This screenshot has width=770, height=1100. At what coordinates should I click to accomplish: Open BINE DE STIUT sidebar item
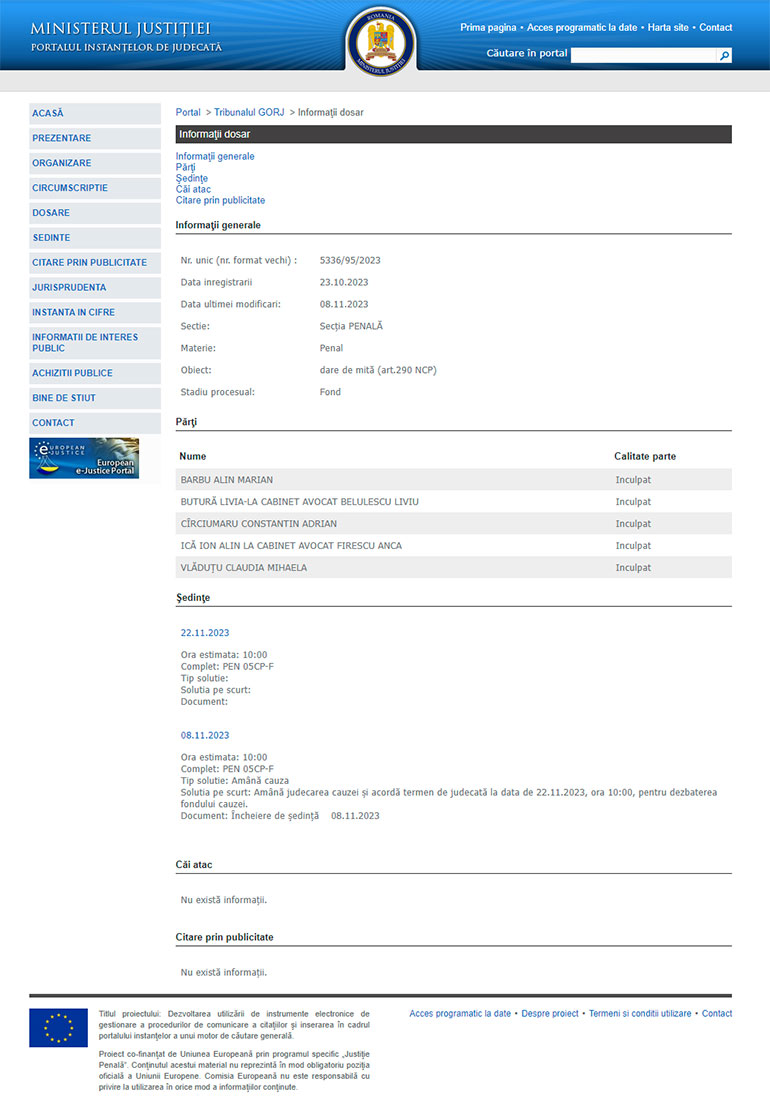(x=95, y=398)
